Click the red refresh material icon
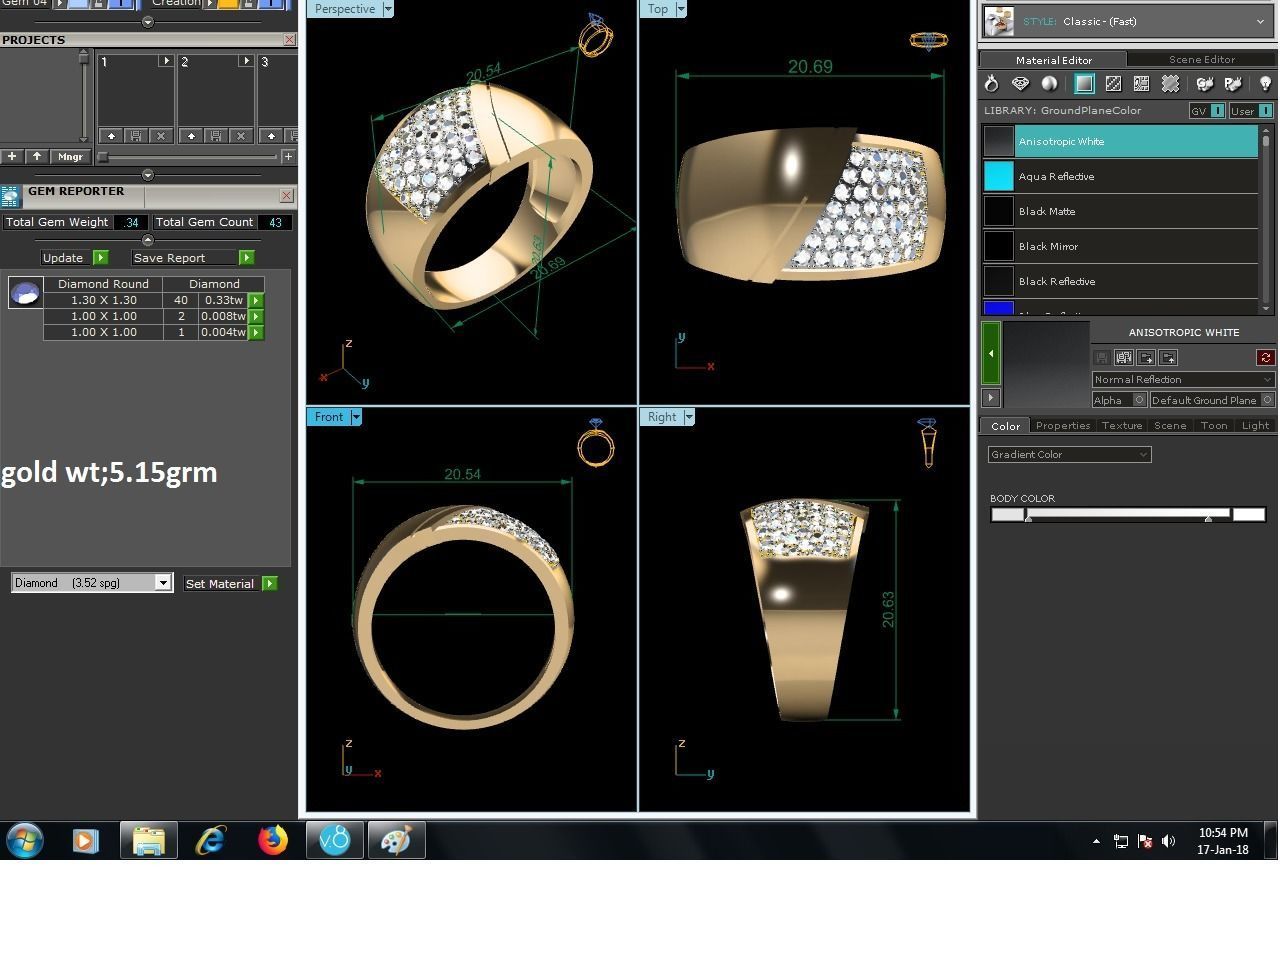Screen dimensions: 1280x960 coord(1266,357)
